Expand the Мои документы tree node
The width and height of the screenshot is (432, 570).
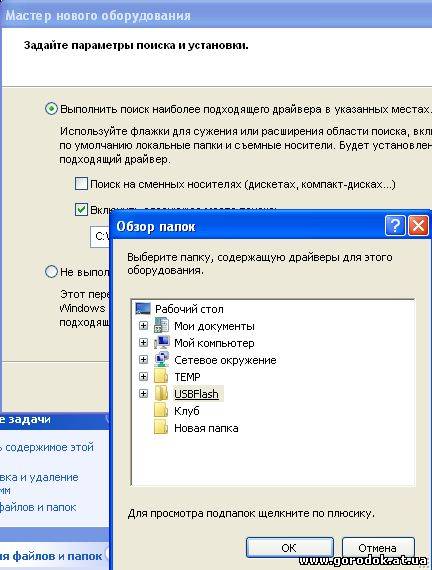pyautogui.click(x=144, y=326)
